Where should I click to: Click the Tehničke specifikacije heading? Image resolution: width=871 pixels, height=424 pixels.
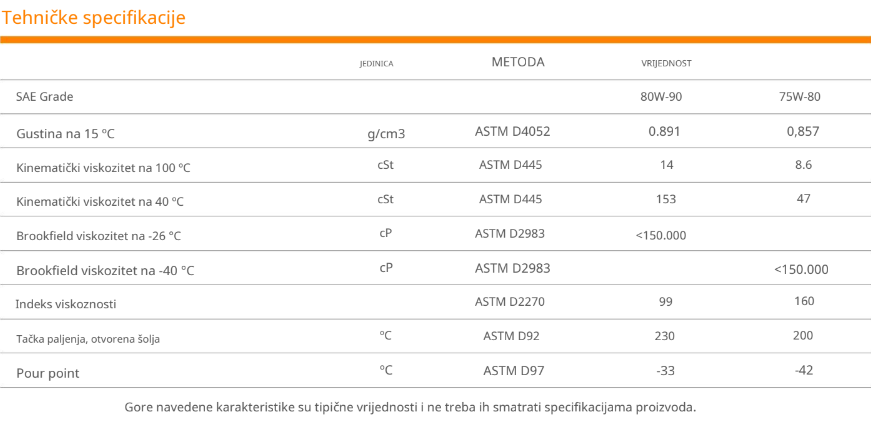coord(94,18)
